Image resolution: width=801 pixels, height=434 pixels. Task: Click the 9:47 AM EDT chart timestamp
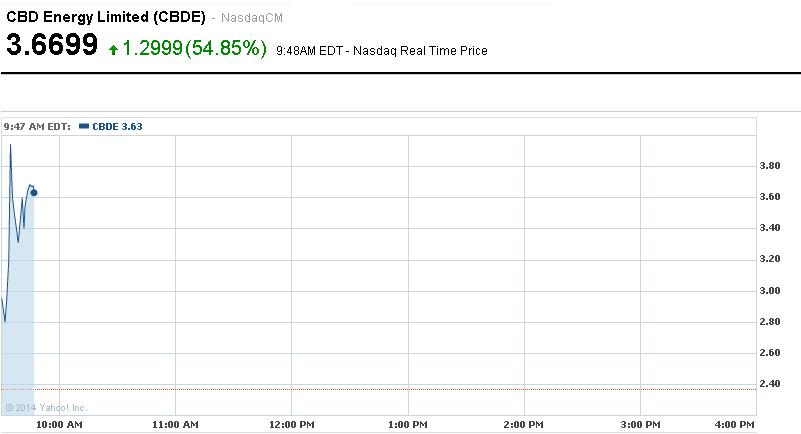(37, 126)
